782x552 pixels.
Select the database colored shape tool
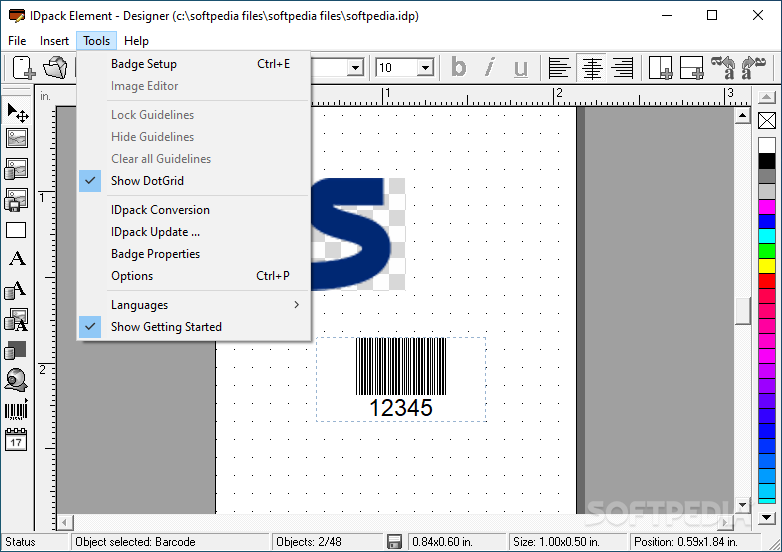[15, 350]
